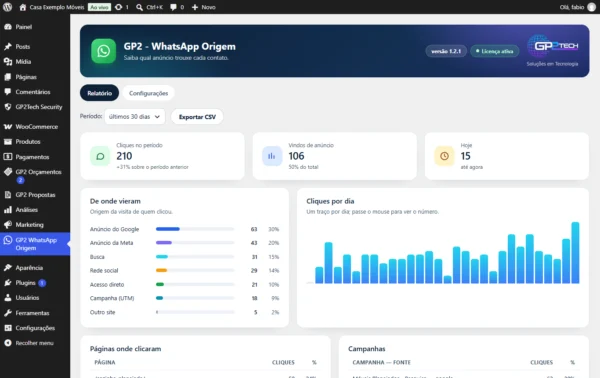Open the WooCommerce menu label
Viewport: 600px width, 378px height.
[x=37, y=127]
